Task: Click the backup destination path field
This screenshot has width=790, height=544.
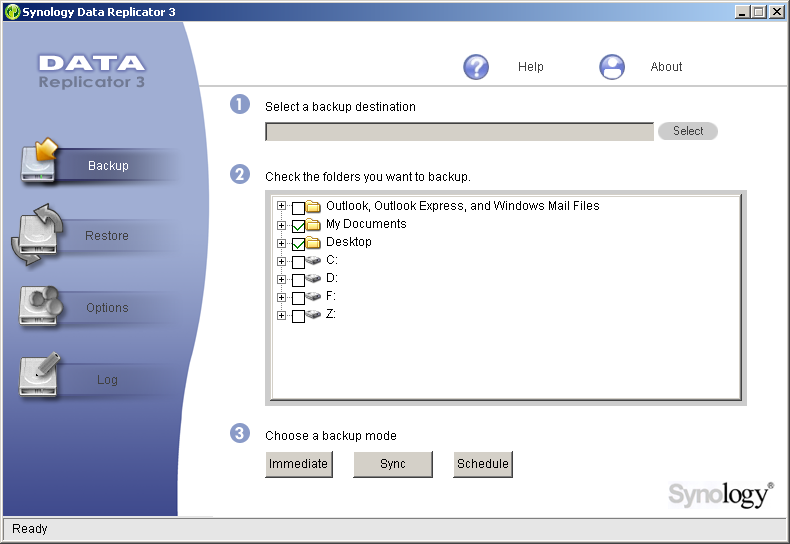Action: tap(459, 131)
